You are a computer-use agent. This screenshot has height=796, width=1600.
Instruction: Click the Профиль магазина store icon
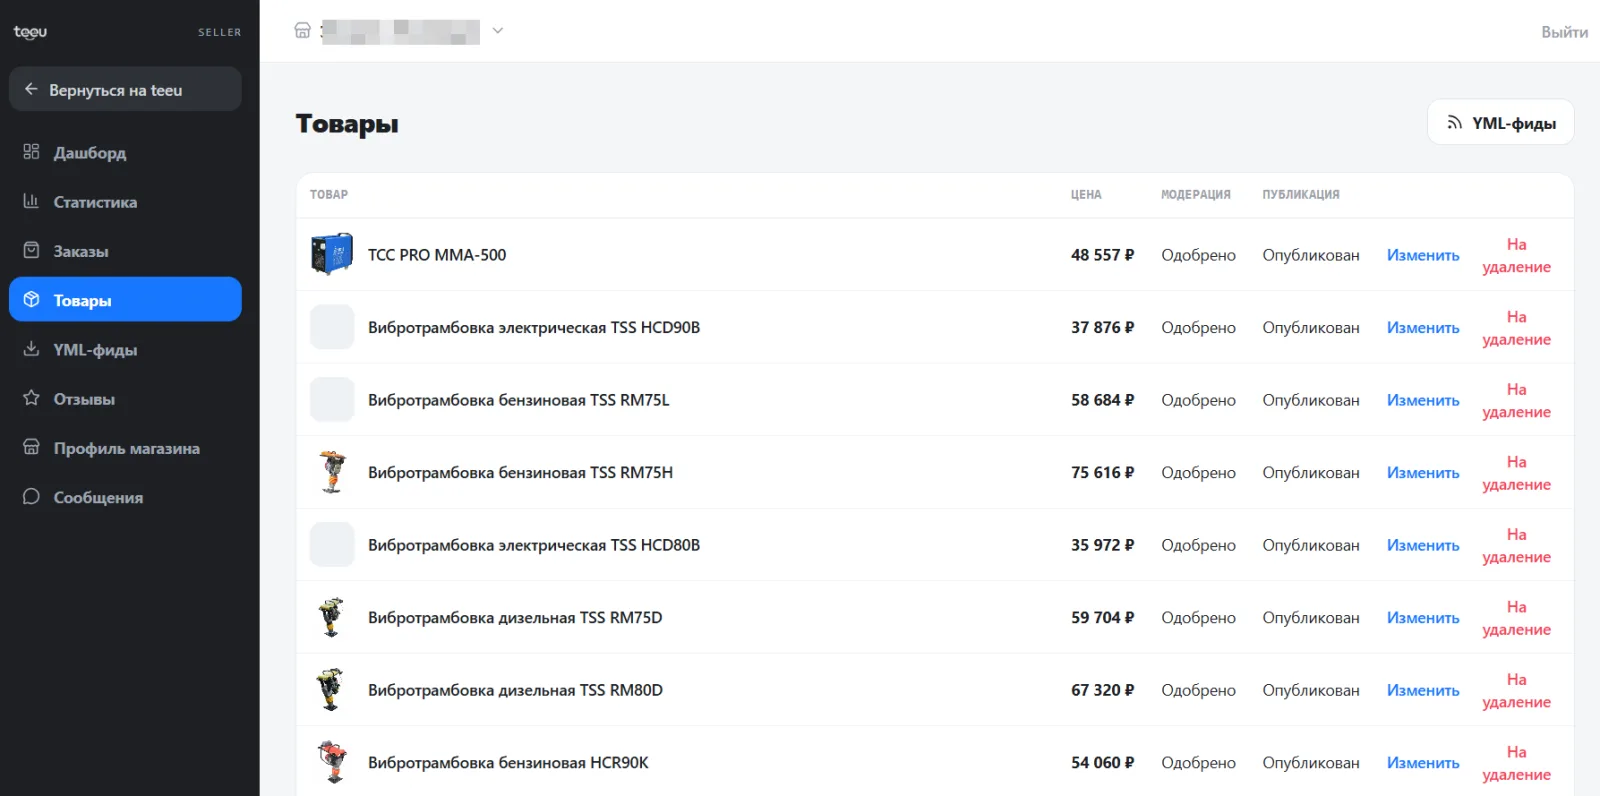pyautogui.click(x=31, y=447)
